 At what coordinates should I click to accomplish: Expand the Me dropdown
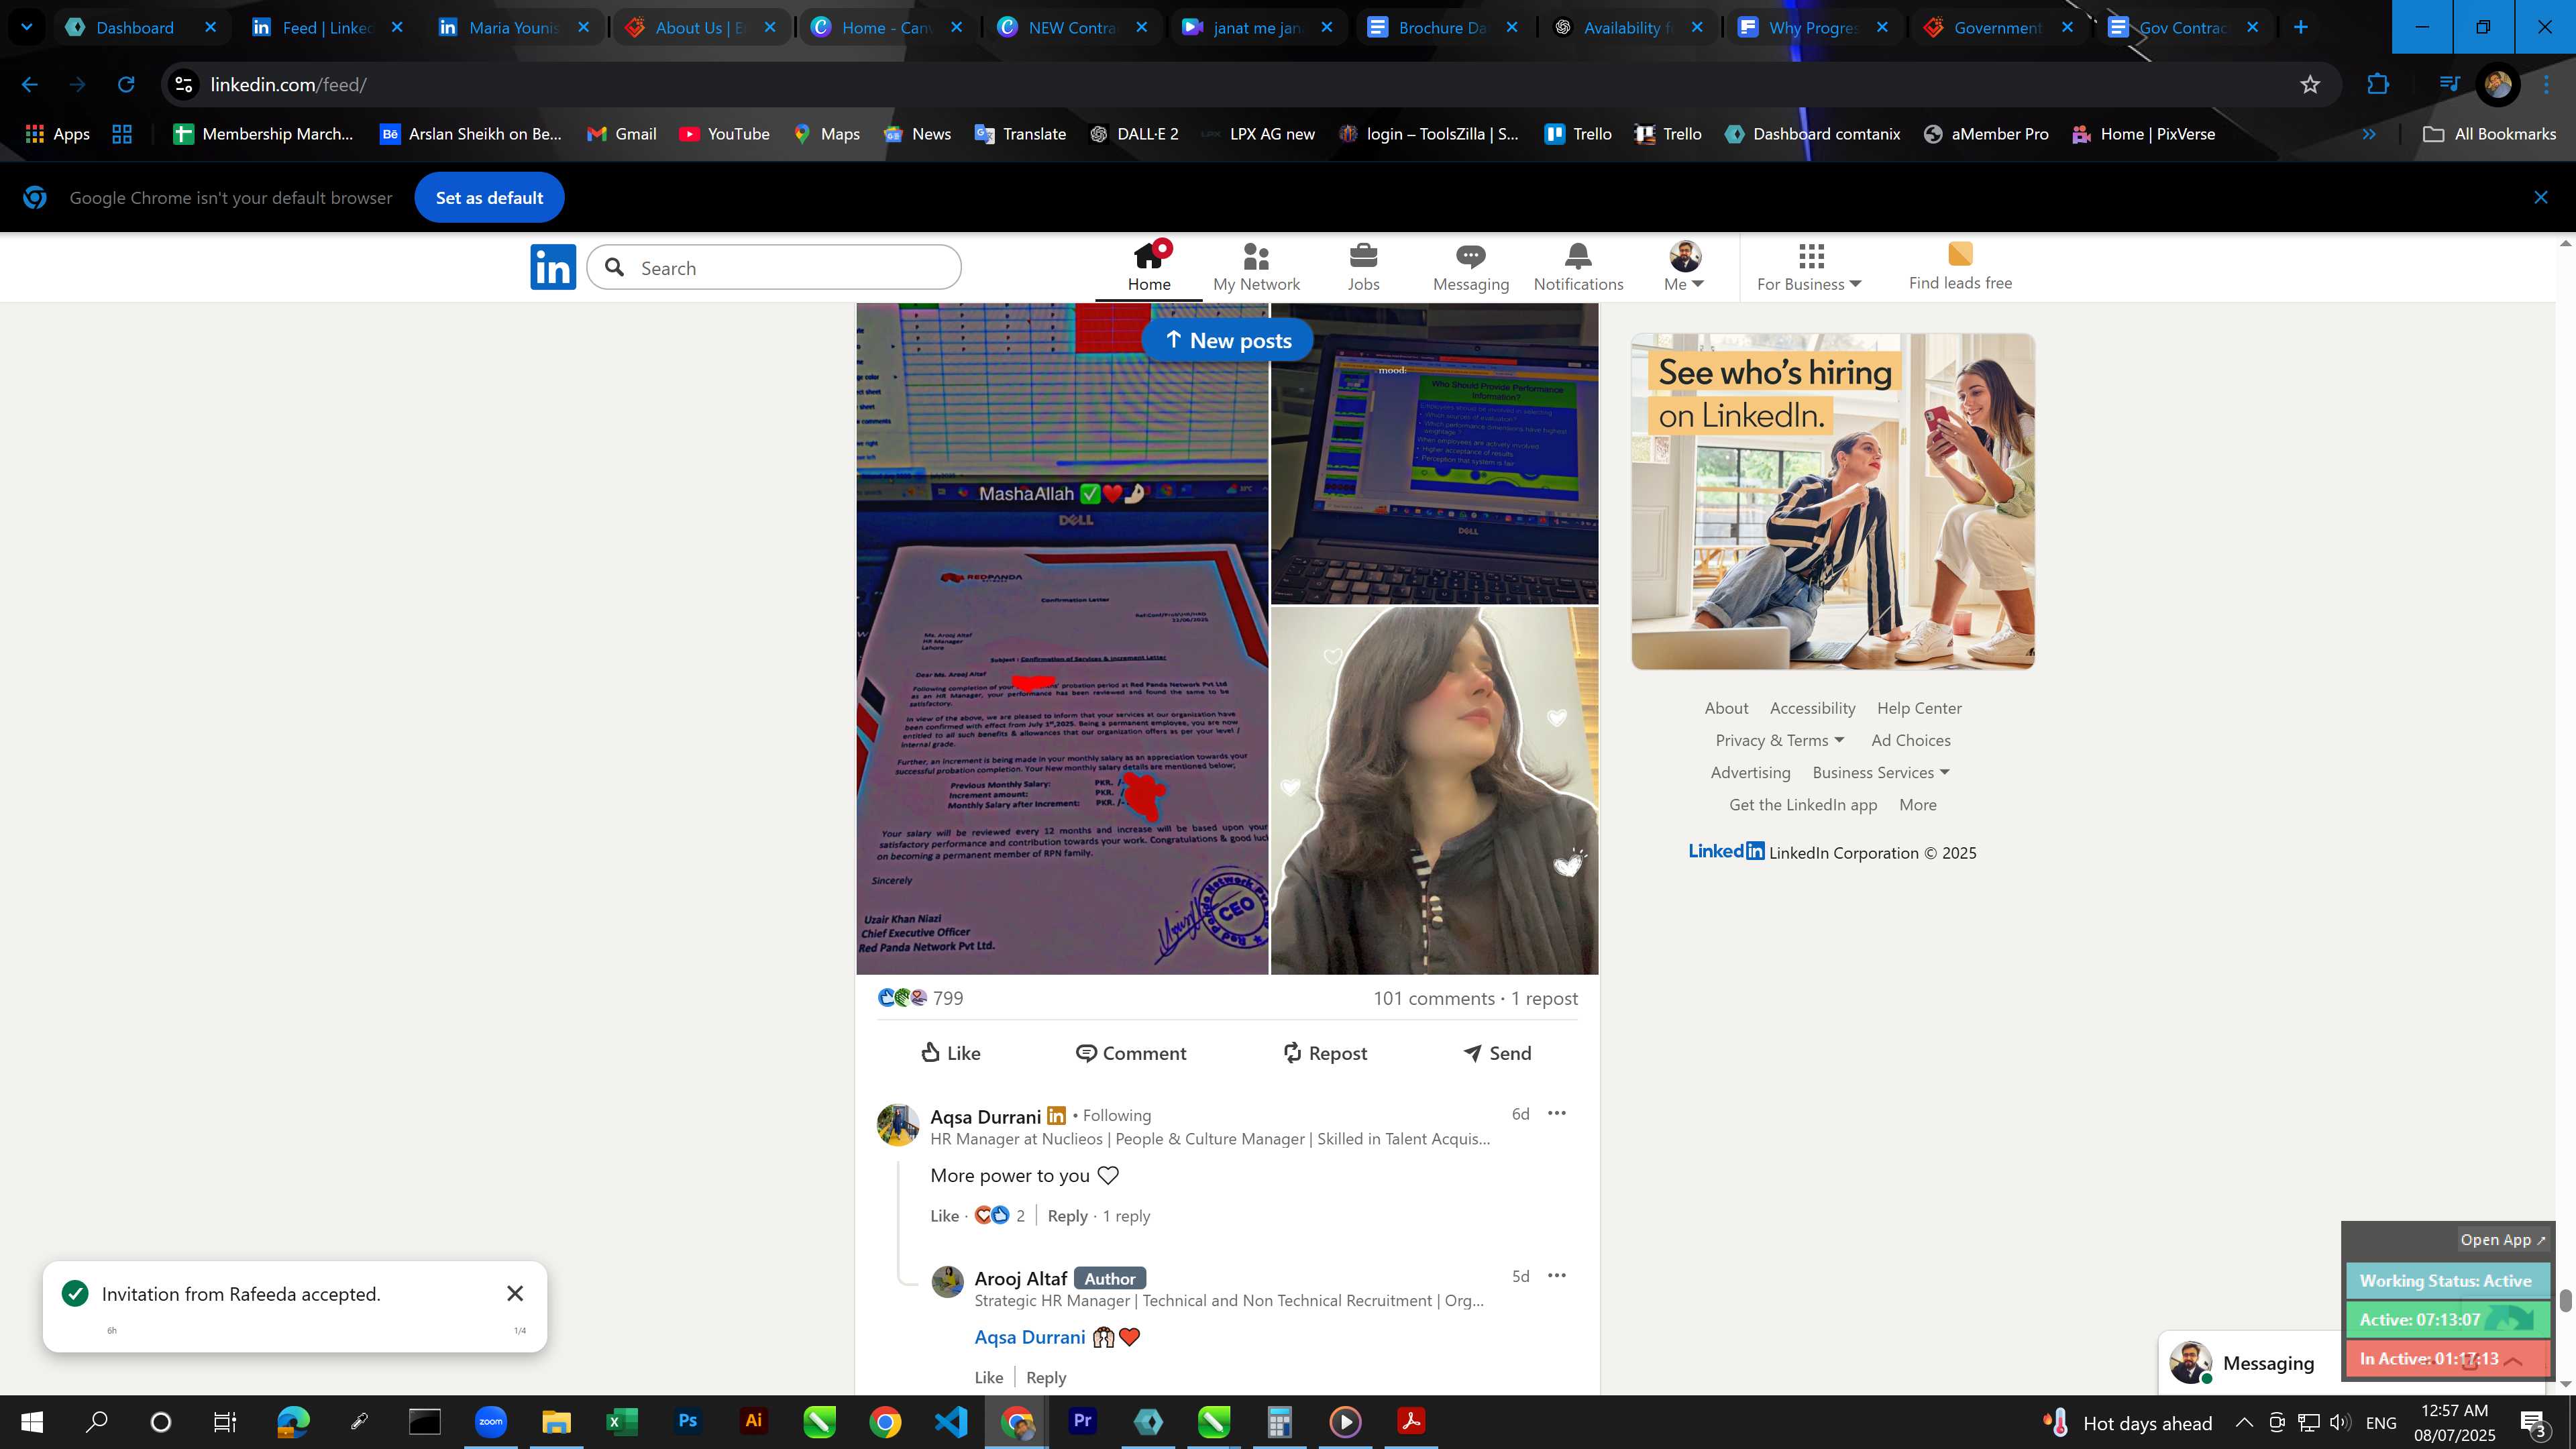coord(1685,267)
